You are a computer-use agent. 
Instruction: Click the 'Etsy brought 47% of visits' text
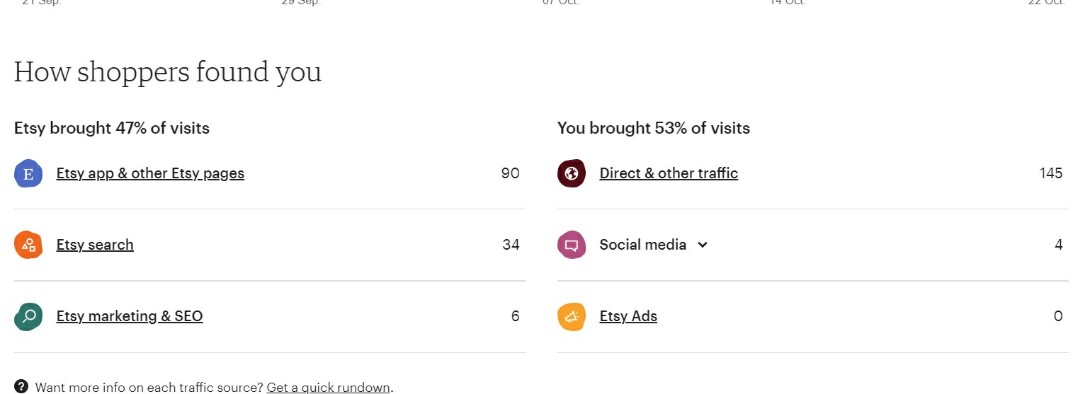pyautogui.click(x=112, y=128)
